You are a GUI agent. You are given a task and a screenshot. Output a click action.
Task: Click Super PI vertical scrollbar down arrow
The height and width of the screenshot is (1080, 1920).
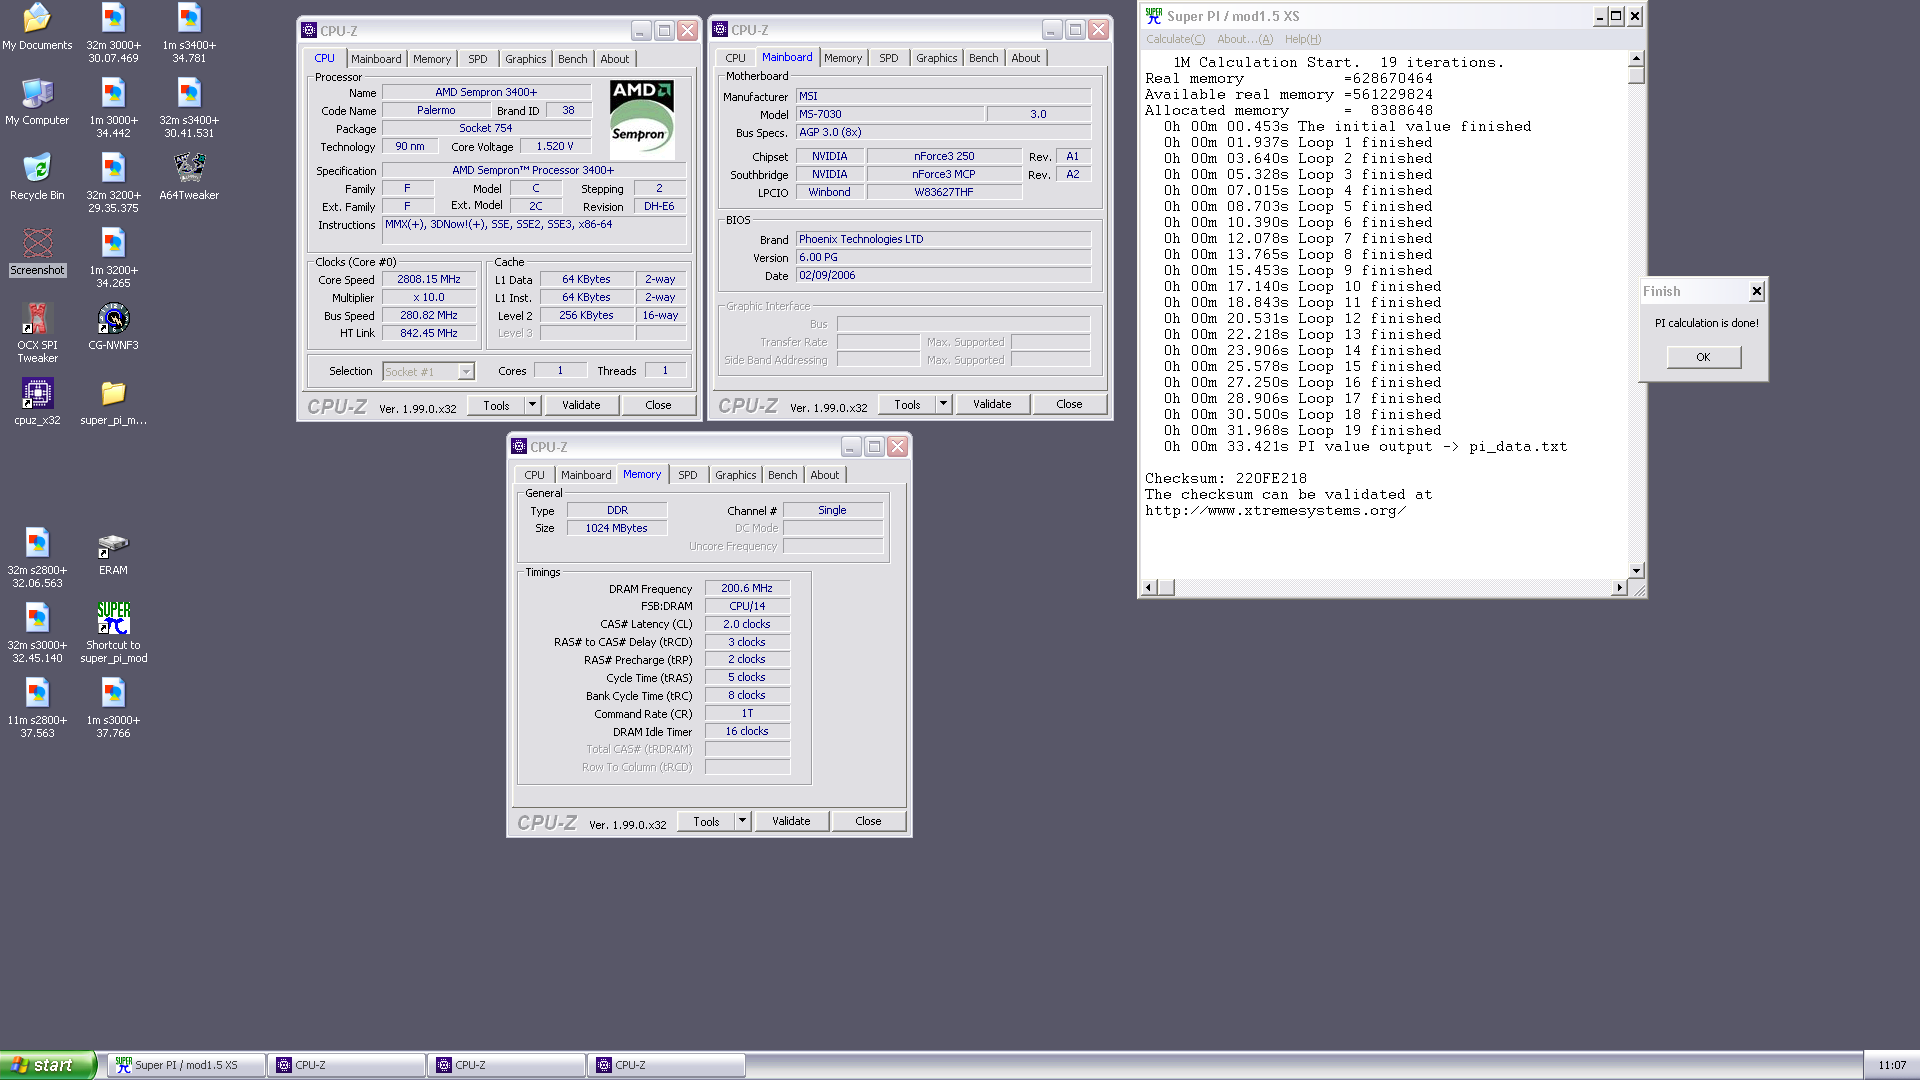tap(1636, 571)
